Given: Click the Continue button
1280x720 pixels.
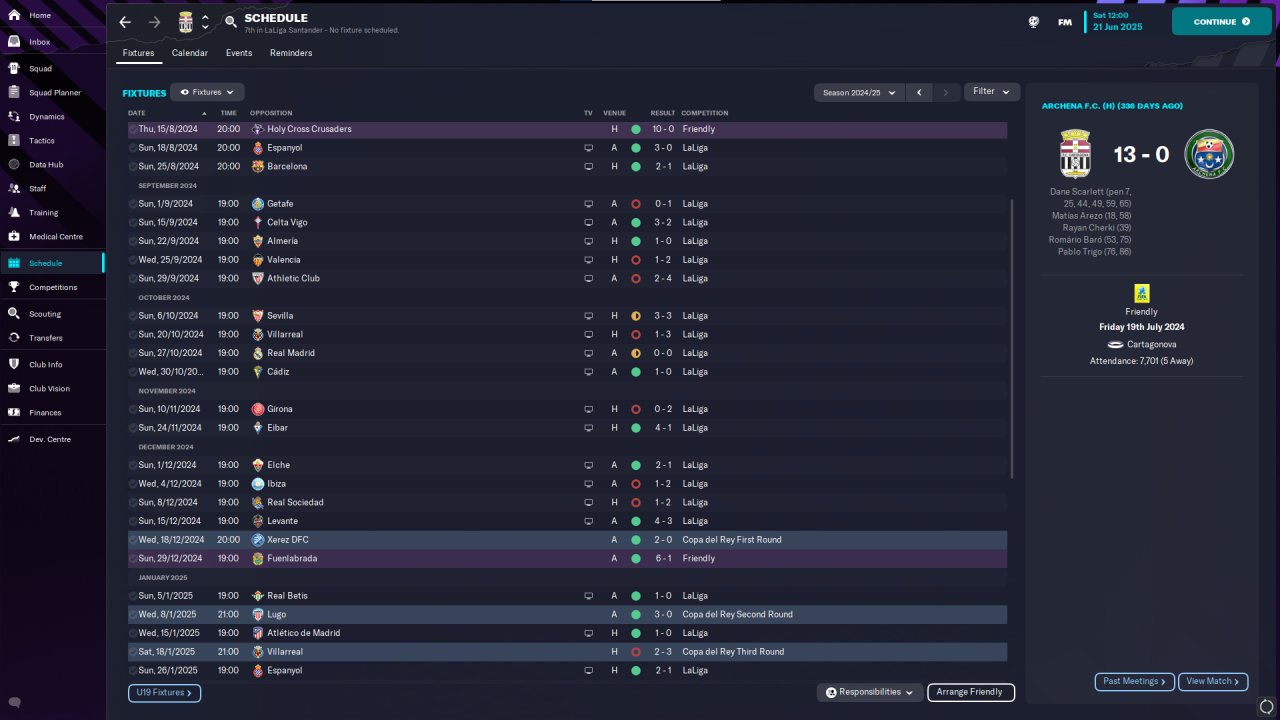Looking at the screenshot, I should coord(1221,21).
